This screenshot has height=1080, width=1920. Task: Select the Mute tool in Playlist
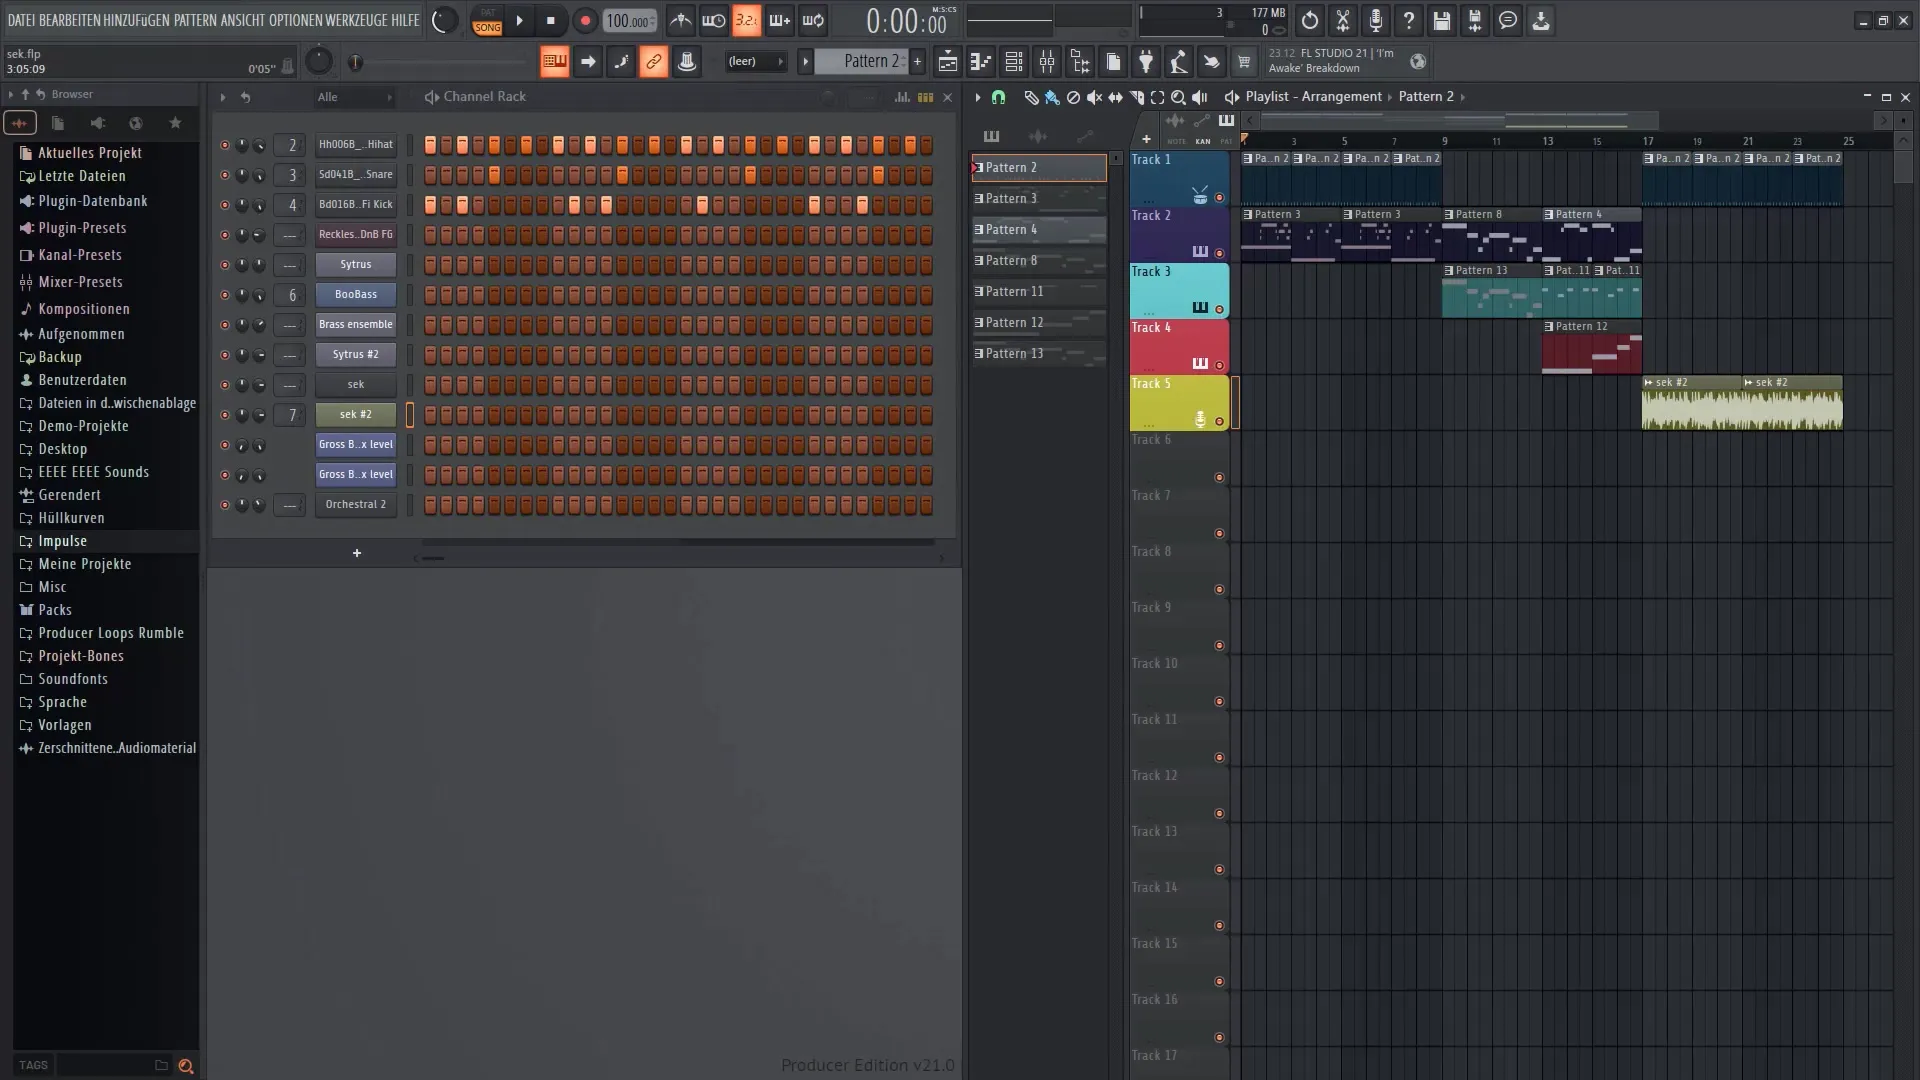coord(1094,97)
